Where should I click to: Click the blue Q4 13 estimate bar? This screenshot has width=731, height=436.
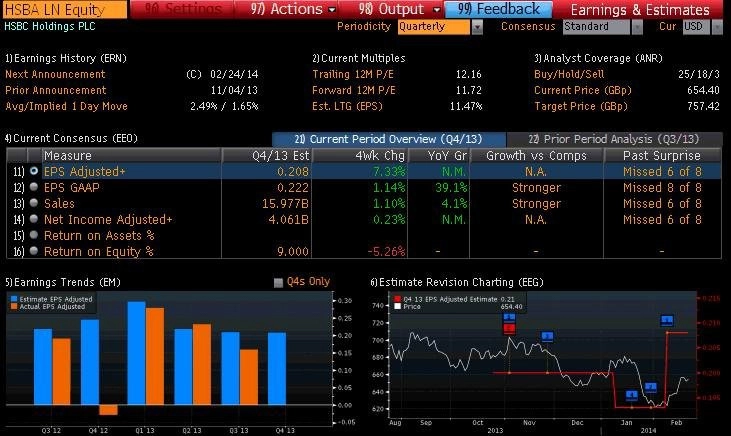277,368
